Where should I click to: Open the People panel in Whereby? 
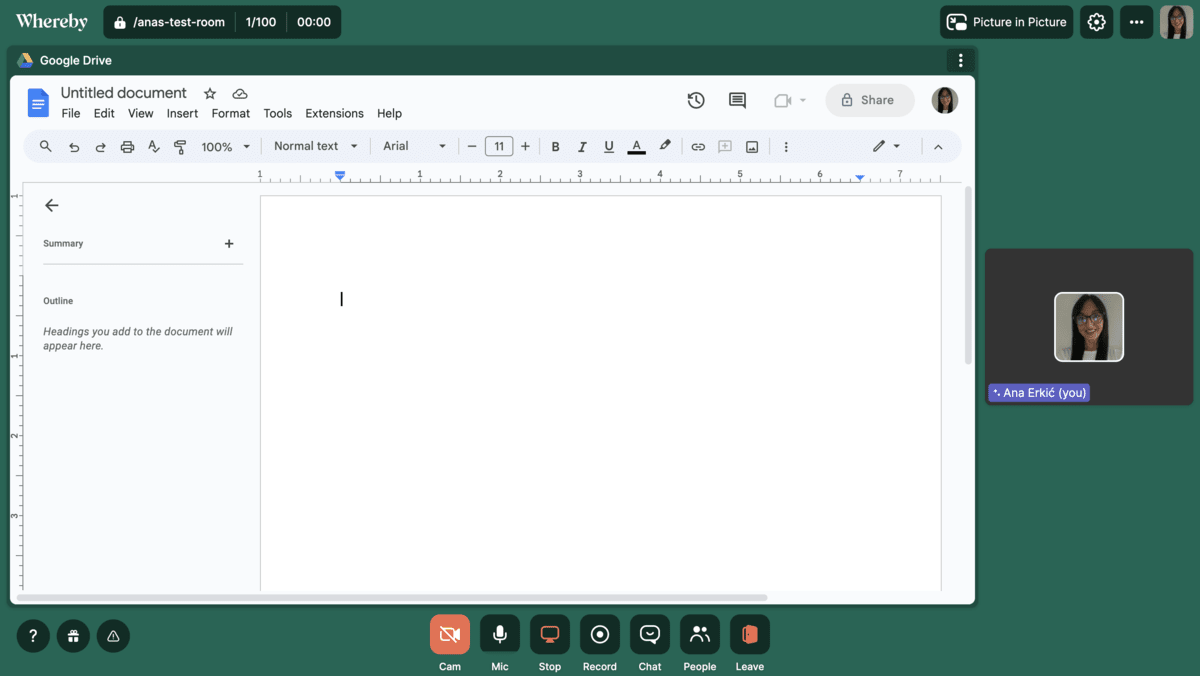click(699, 634)
